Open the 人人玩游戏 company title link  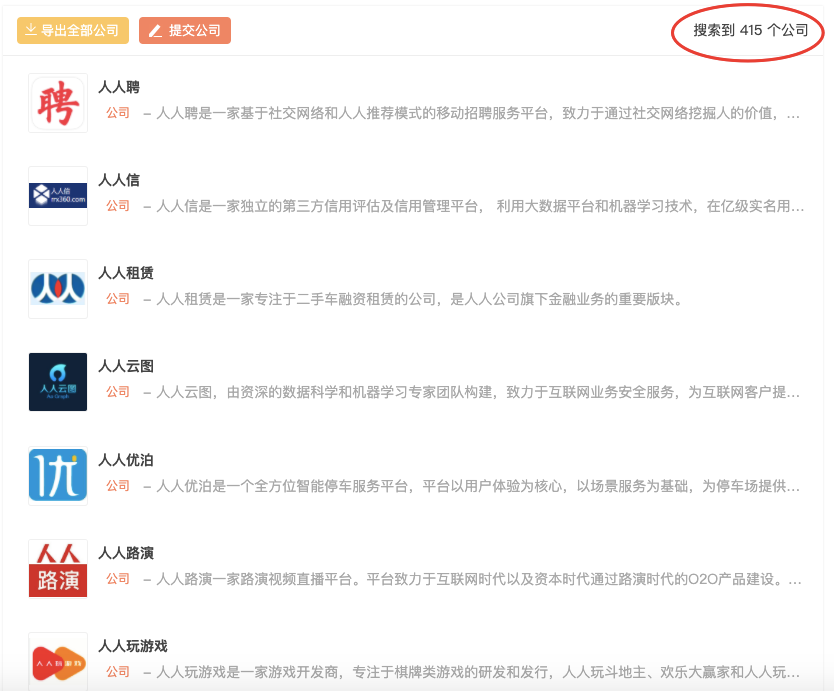pyautogui.click(x=133, y=646)
